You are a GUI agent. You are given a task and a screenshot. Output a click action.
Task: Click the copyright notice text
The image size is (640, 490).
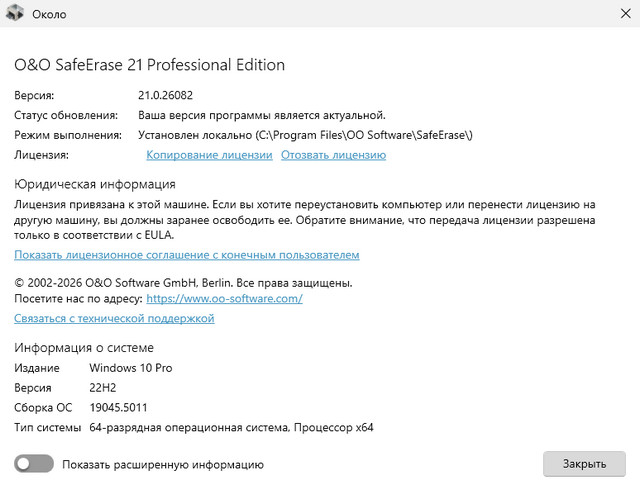tap(186, 282)
